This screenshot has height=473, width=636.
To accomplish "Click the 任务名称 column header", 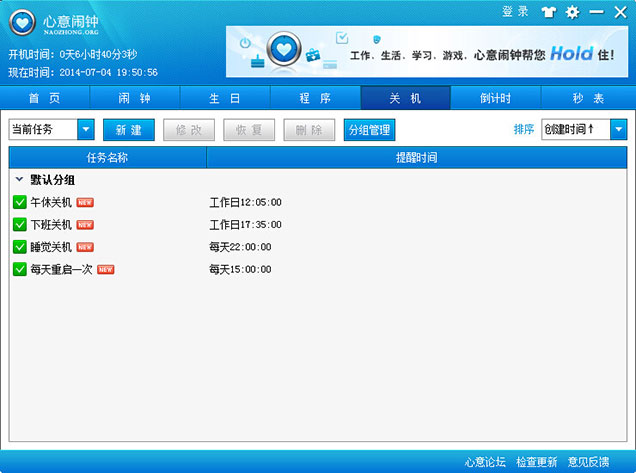I will (x=107, y=157).
